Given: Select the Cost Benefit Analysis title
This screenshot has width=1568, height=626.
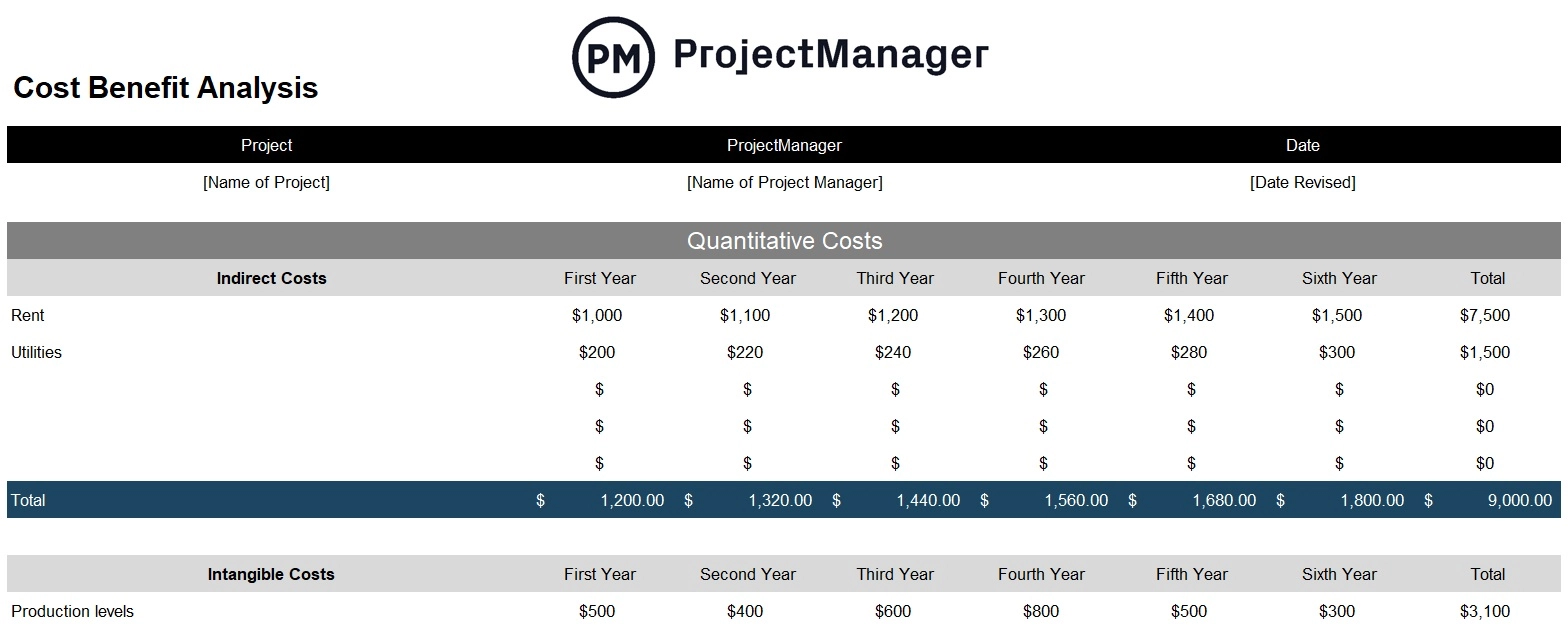Looking at the screenshot, I should (166, 88).
